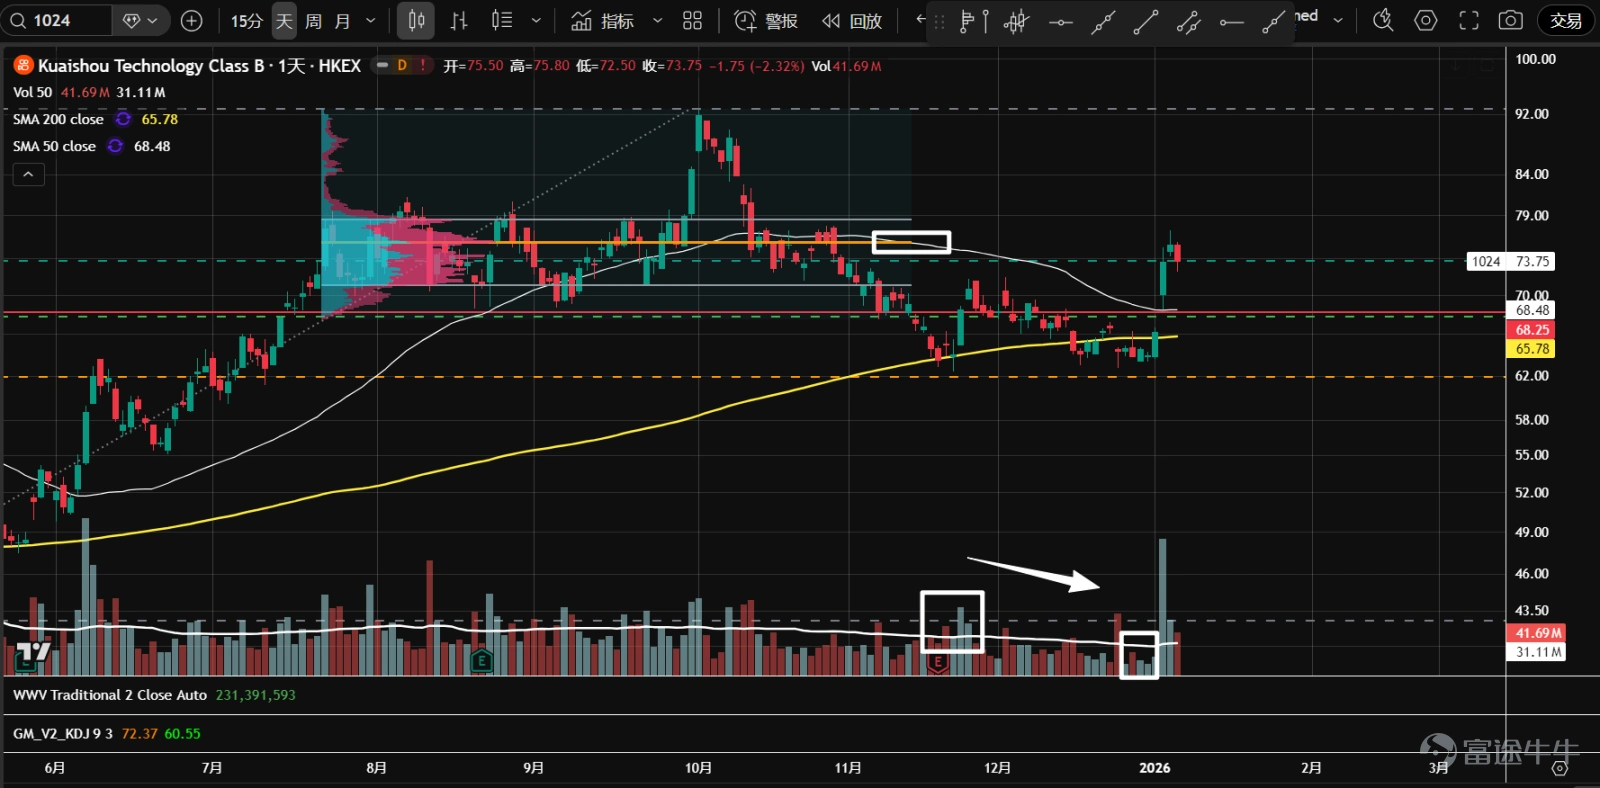Viewport: 1600px width, 788px height.
Task: Expand the indicators favorites dropdown arrow
Action: 657,20
